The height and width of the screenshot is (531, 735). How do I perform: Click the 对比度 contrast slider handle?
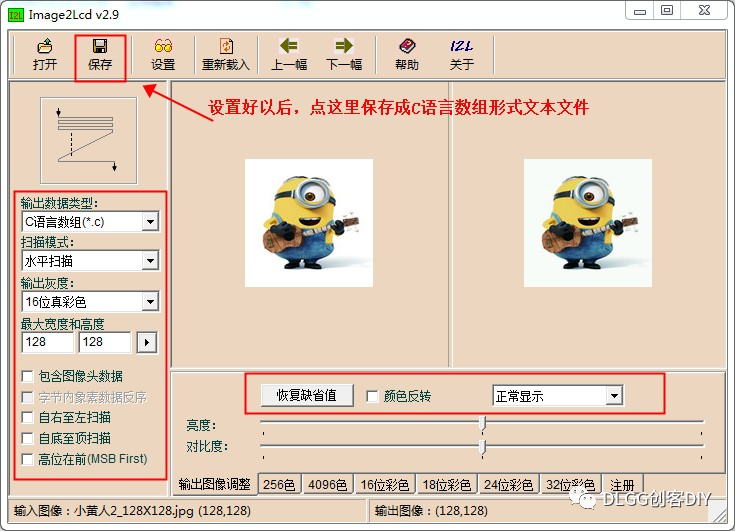coord(482,447)
